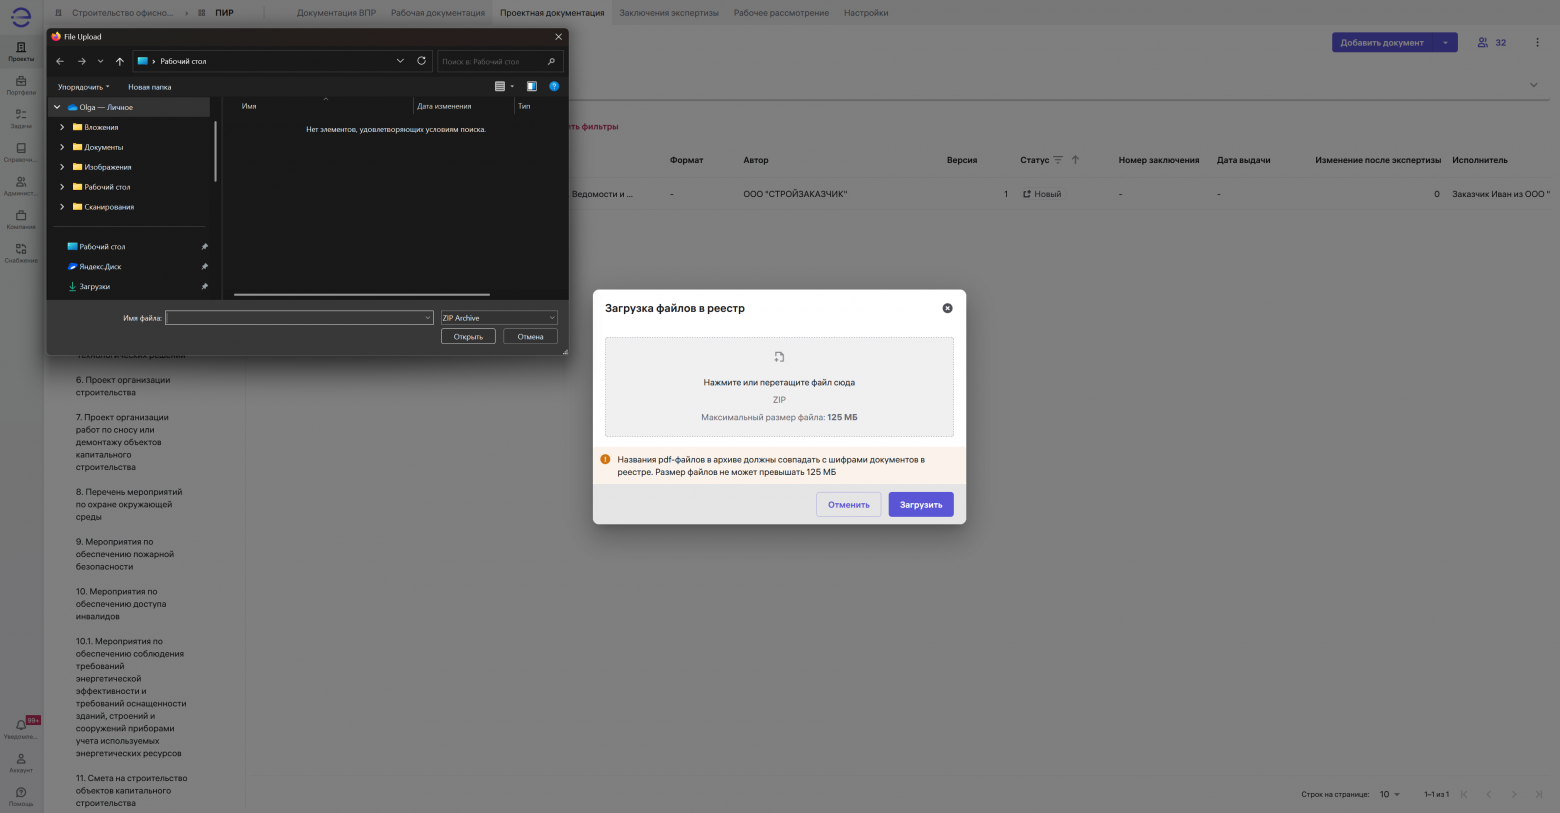Unpin Загрузки from quick access
Viewport: 1560px width, 813px height.
tap(205, 287)
